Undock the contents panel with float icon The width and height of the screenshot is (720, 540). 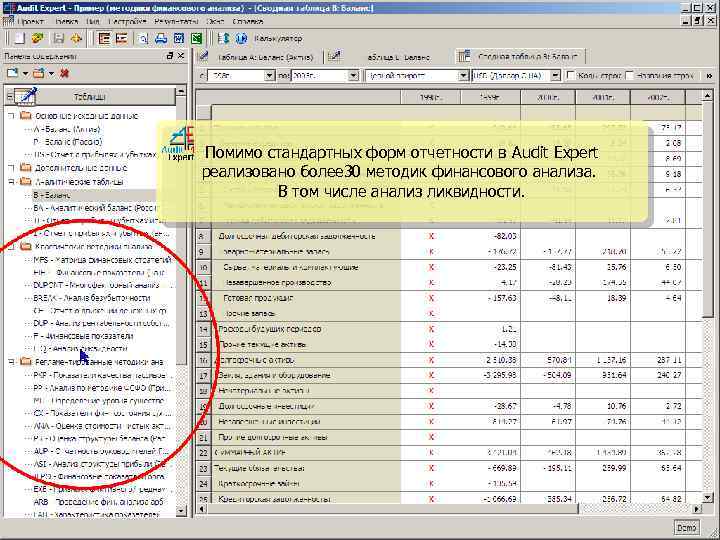(x=169, y=56)
